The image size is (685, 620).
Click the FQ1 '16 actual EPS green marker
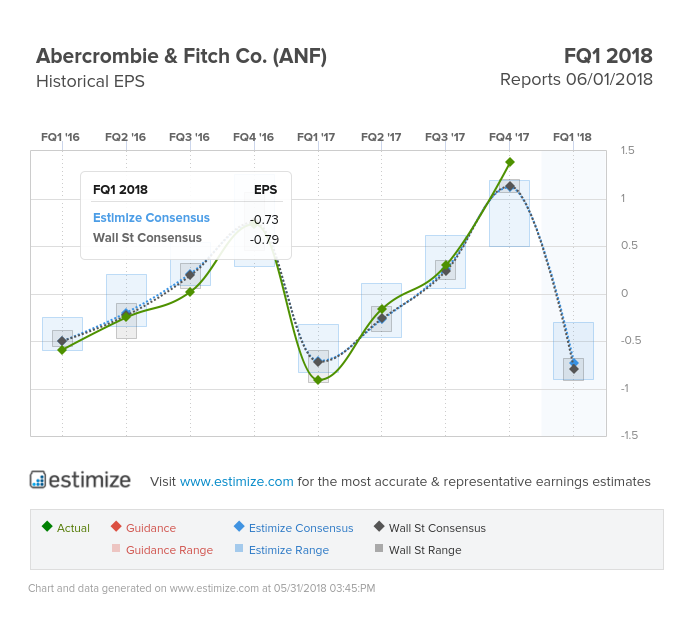click(x=62, y=350)
